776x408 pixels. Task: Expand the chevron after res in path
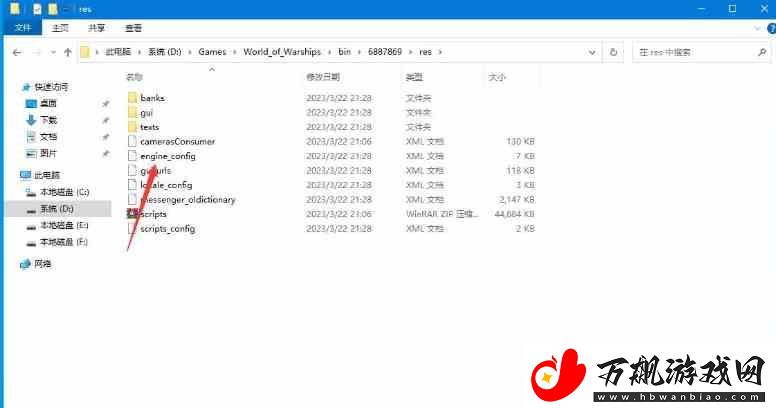[x=440, y=52]
